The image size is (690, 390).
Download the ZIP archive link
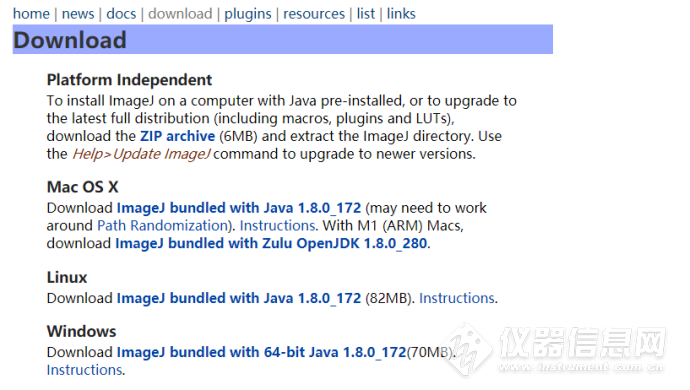coord(177,136)
